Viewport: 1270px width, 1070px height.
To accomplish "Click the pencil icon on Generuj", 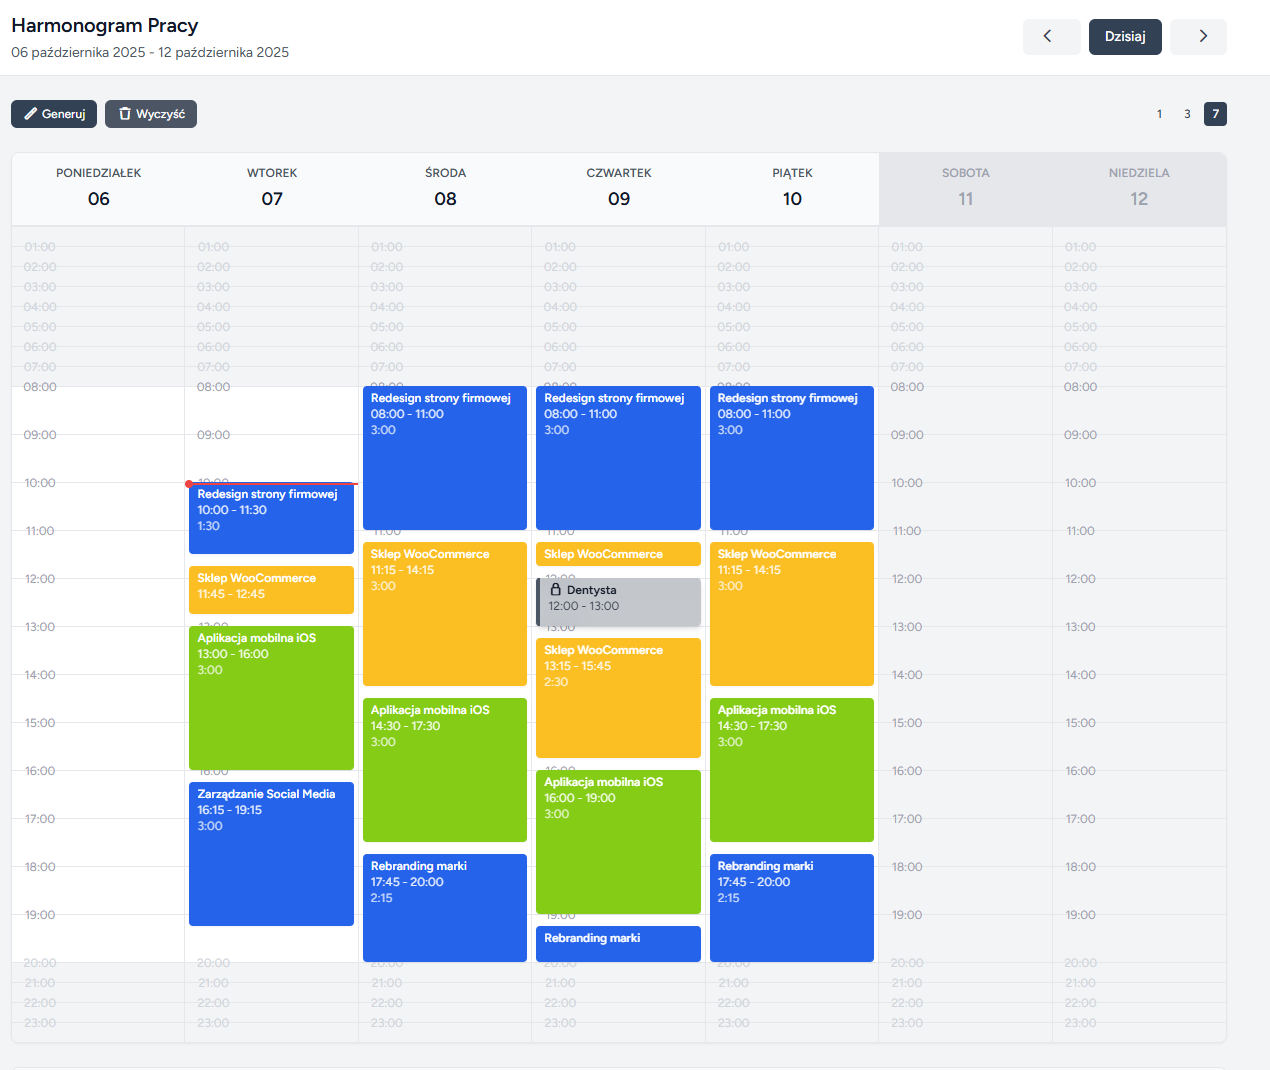I will pos(30,114).
